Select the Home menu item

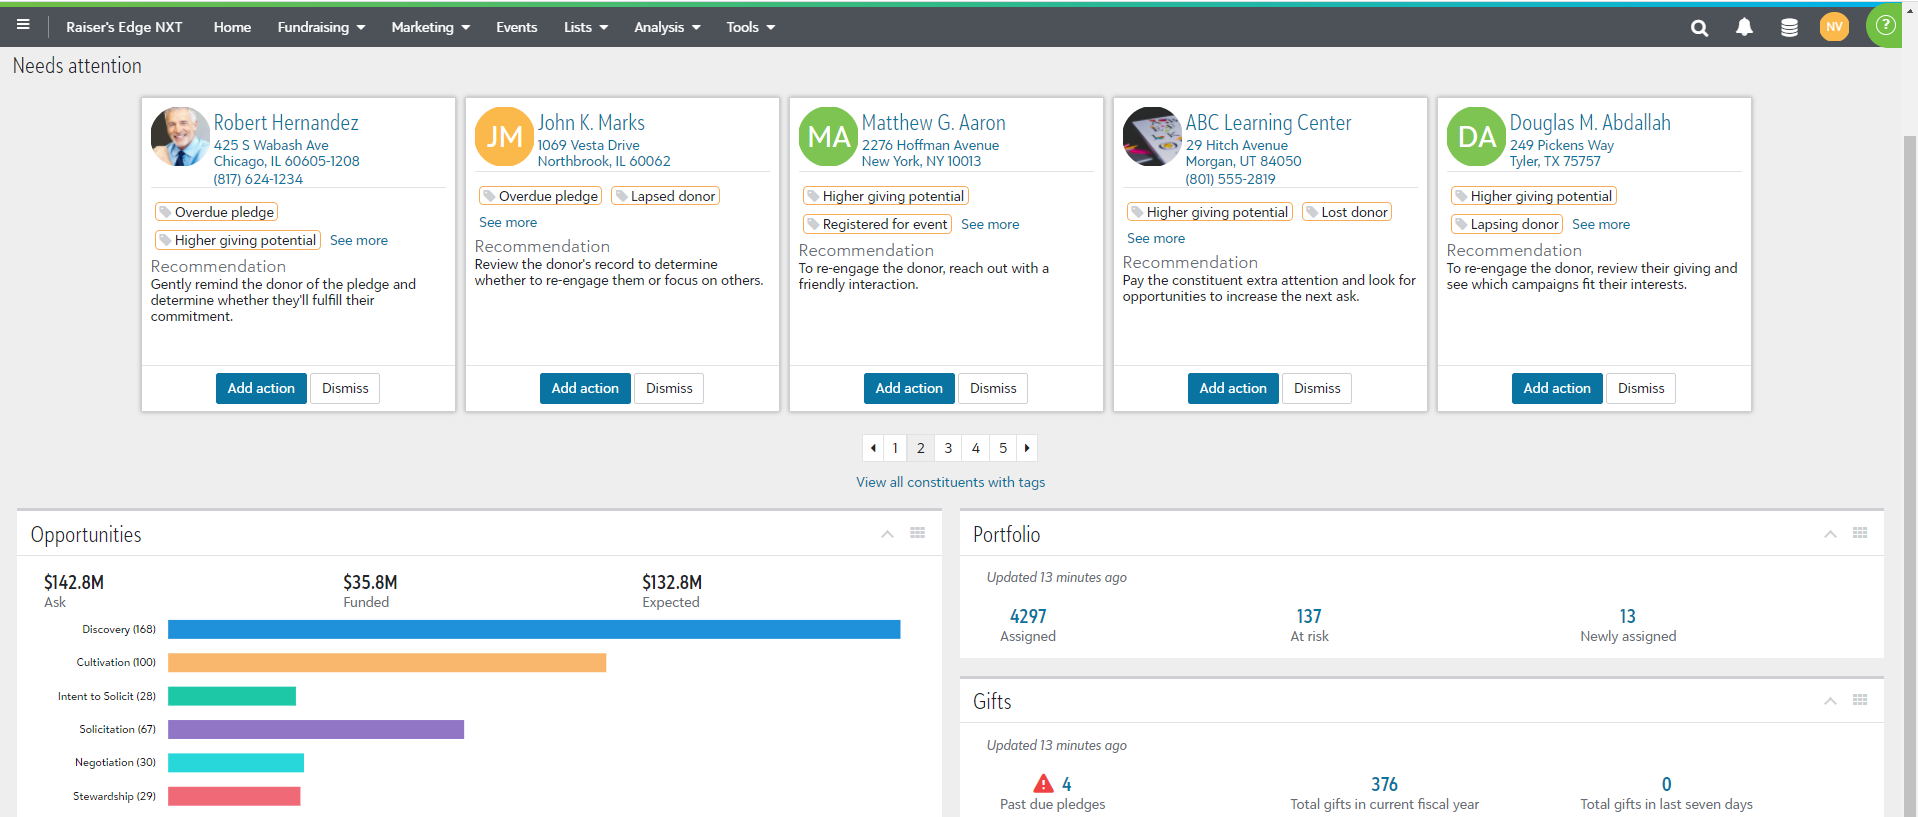(232, 27)
